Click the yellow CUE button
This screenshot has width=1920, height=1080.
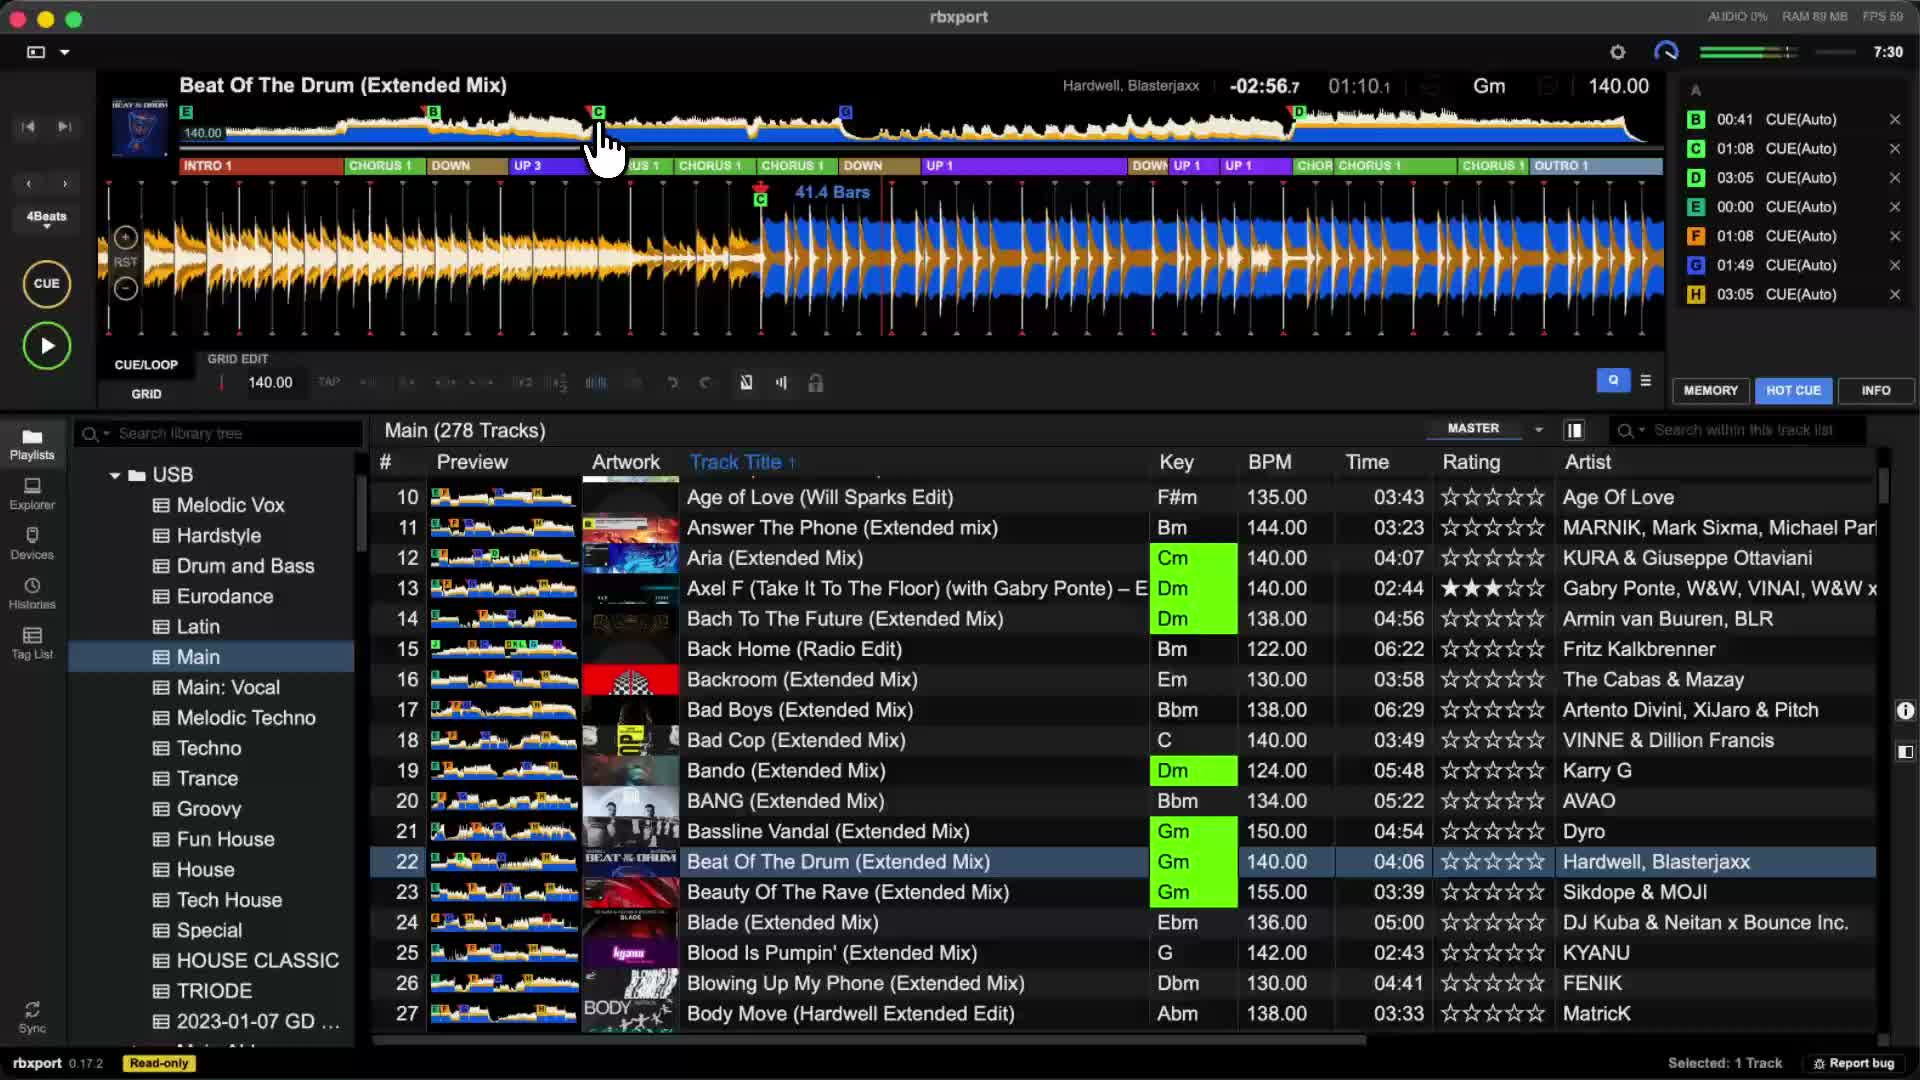coord(47,284)
